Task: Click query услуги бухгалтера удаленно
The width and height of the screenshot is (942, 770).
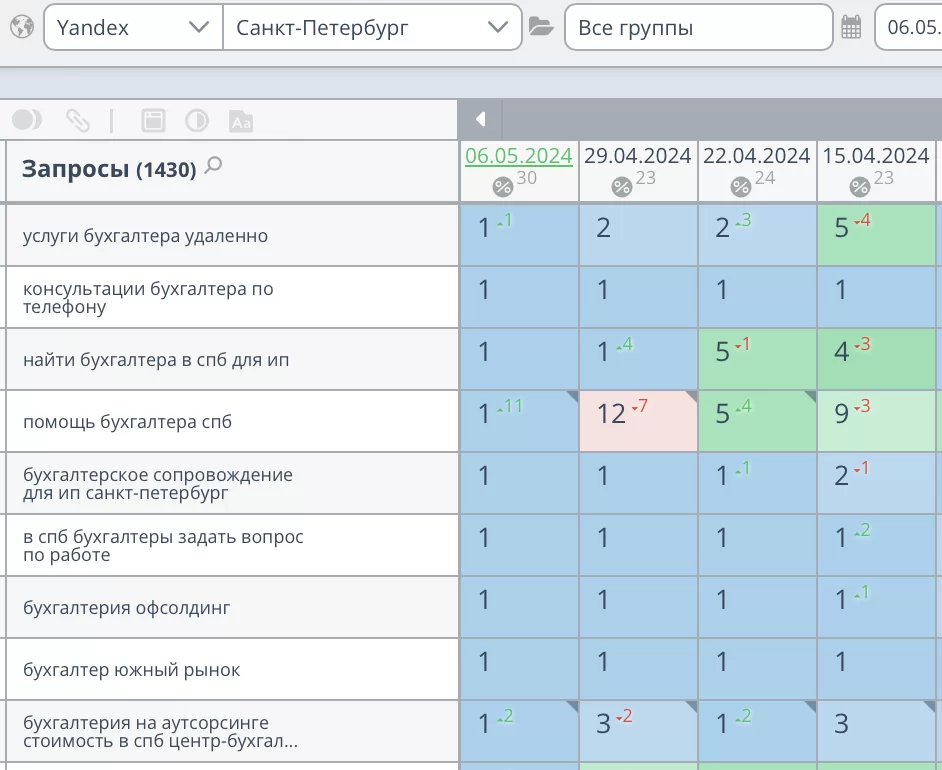Action: click(145, 236)
